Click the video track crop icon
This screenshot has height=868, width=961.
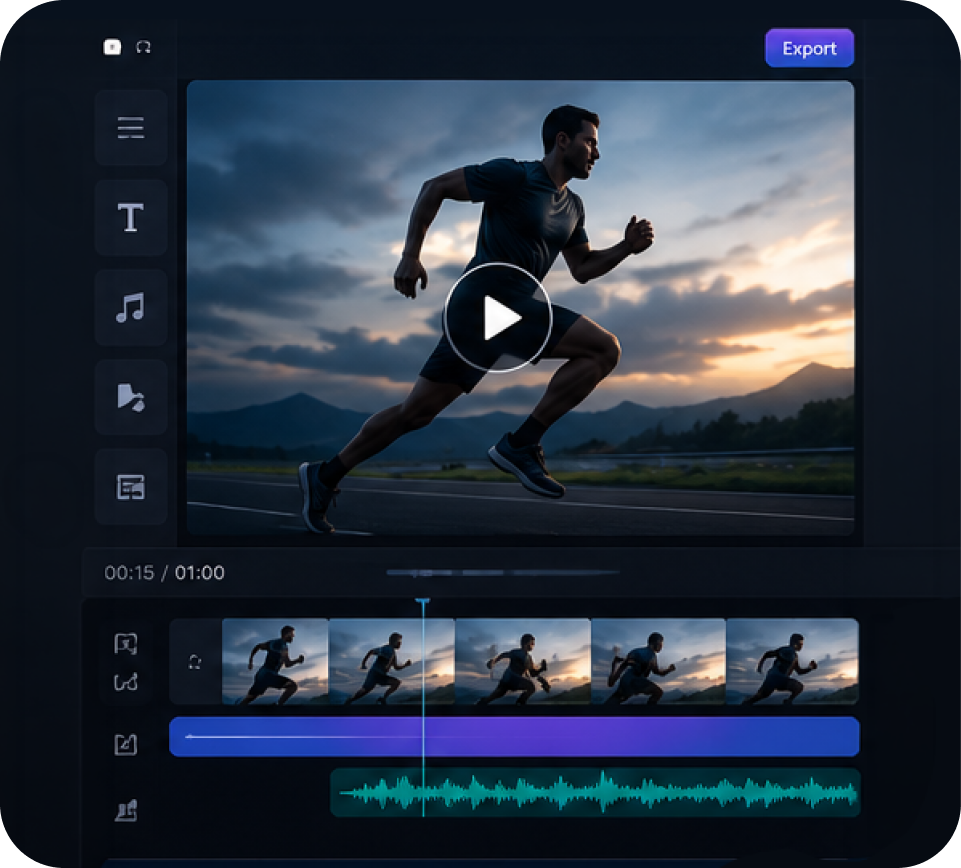[126, 644]
